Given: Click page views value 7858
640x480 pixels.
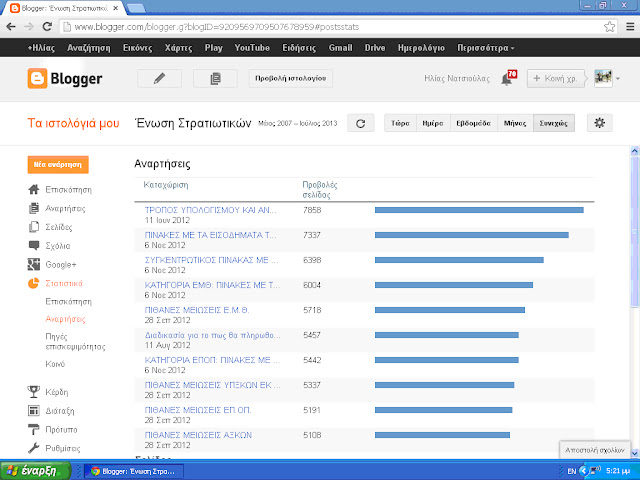Looking at the screenshot, I should [312, 210].
